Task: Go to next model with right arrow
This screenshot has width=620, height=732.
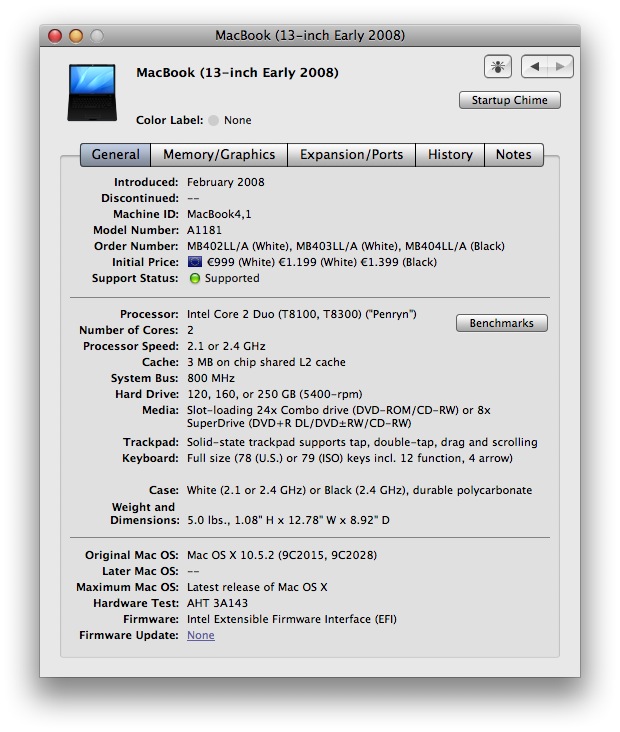Action: pyautogui.click(x=560, y=67)
